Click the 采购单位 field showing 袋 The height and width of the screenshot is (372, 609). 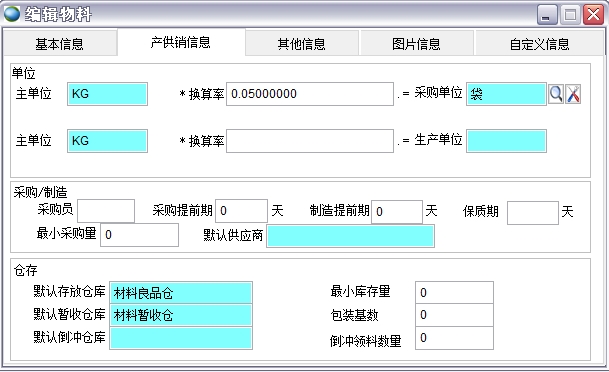tap(506, 94)
